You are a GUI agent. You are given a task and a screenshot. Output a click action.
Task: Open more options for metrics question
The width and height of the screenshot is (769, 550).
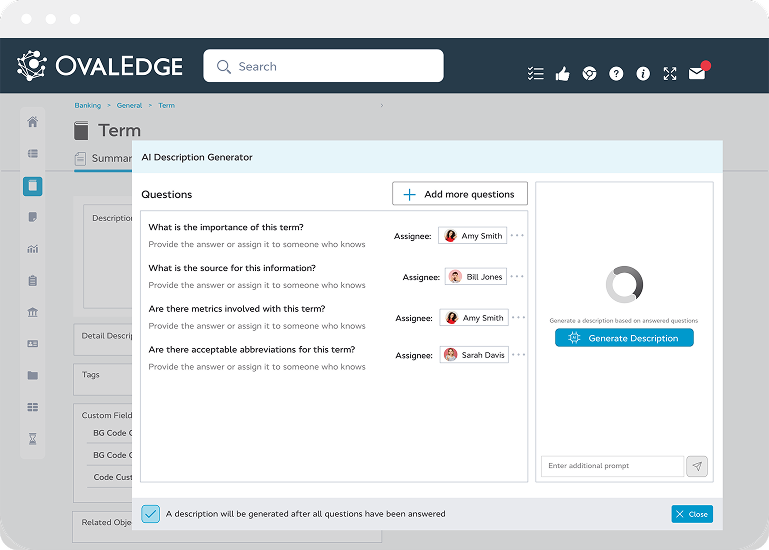[x=518, y=317]
